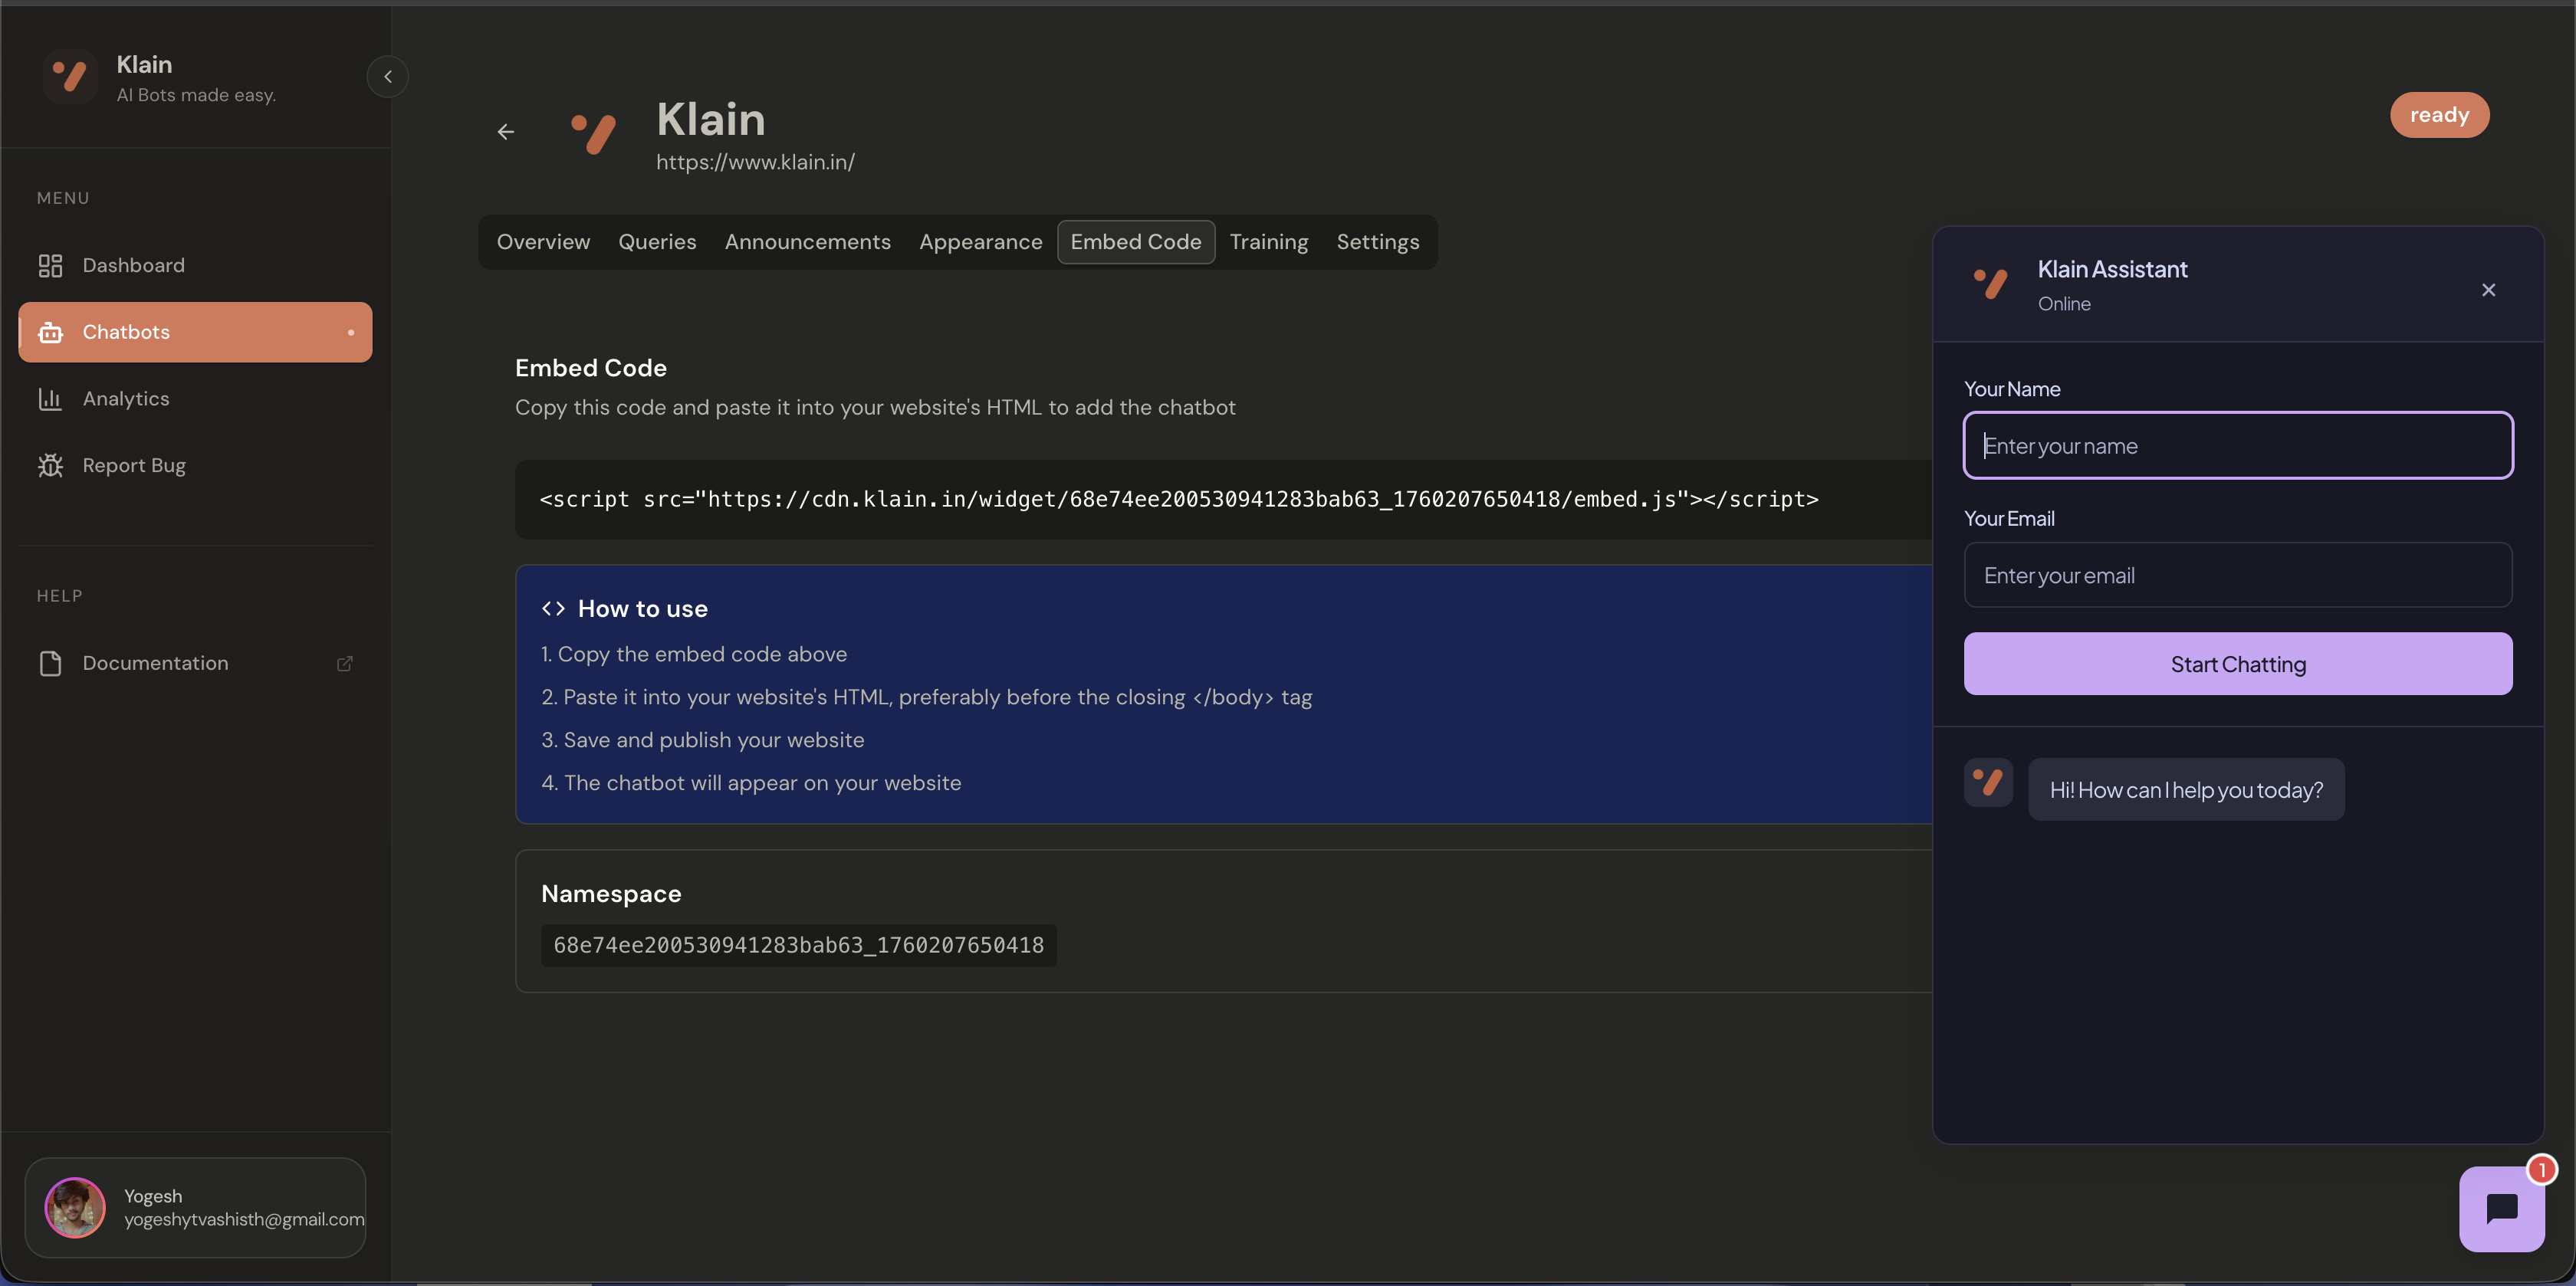This screenshot has width=2576, height=1286.
Task: Click the back arrow next to the Klain heading
Action: pyautogui.click(x=506, y=131)
